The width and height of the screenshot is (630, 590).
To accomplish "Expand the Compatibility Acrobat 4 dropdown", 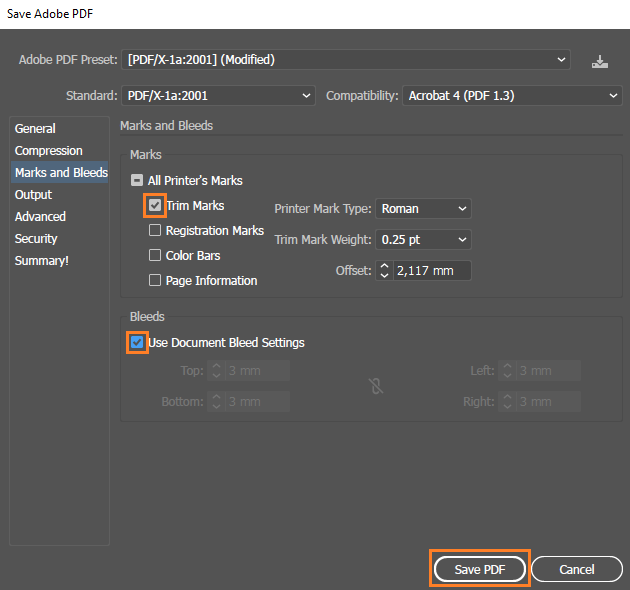I will coord(512,96).
